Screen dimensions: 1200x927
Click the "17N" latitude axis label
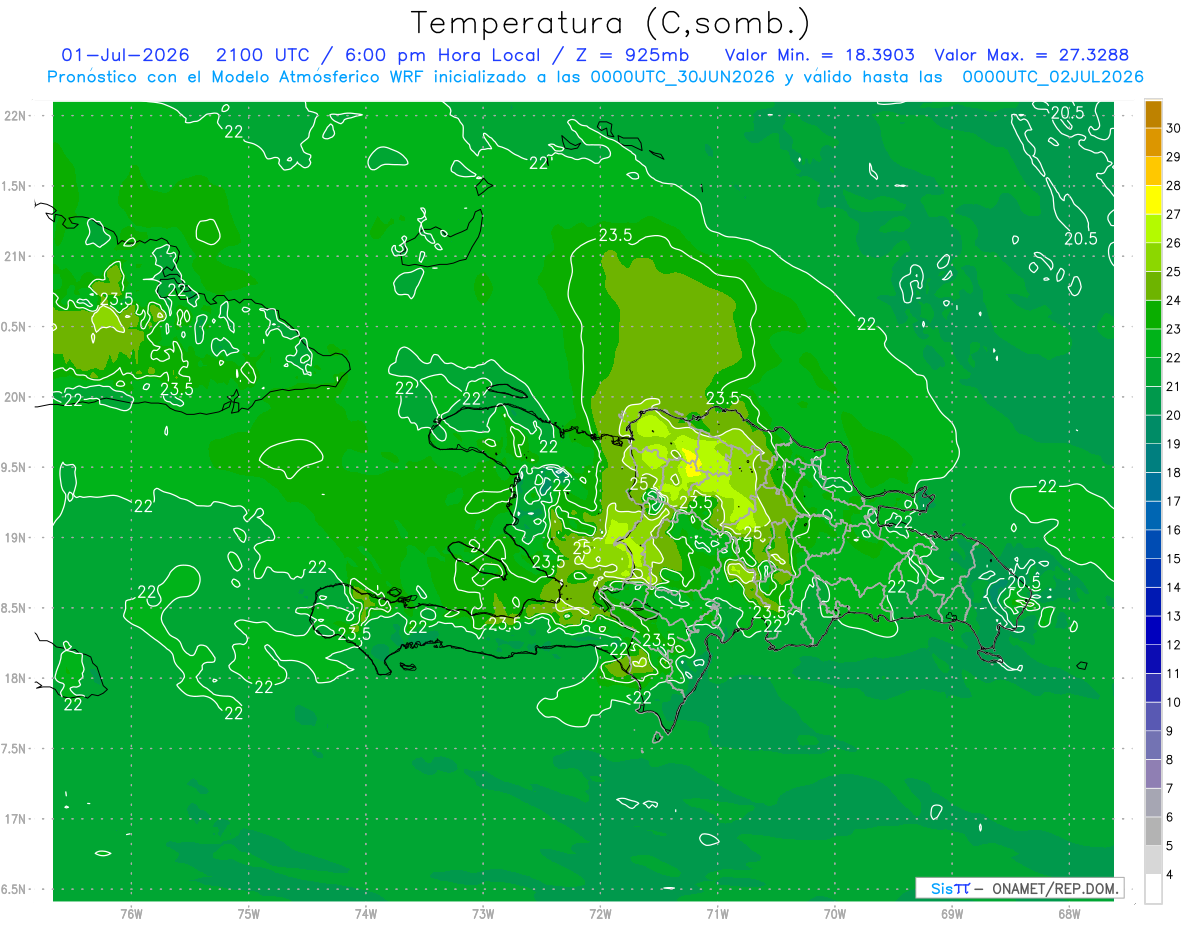[x=14, y=819]
